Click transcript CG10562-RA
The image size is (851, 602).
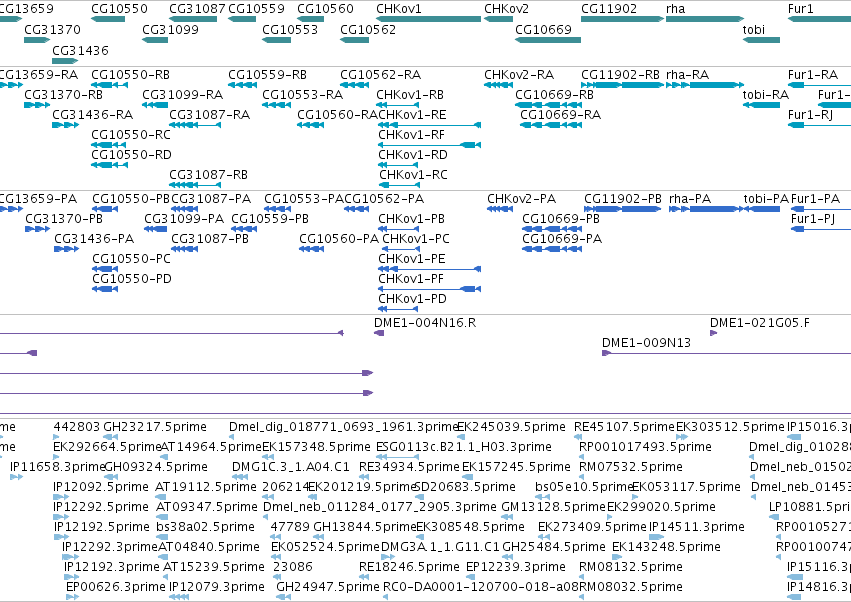point(380,74)
